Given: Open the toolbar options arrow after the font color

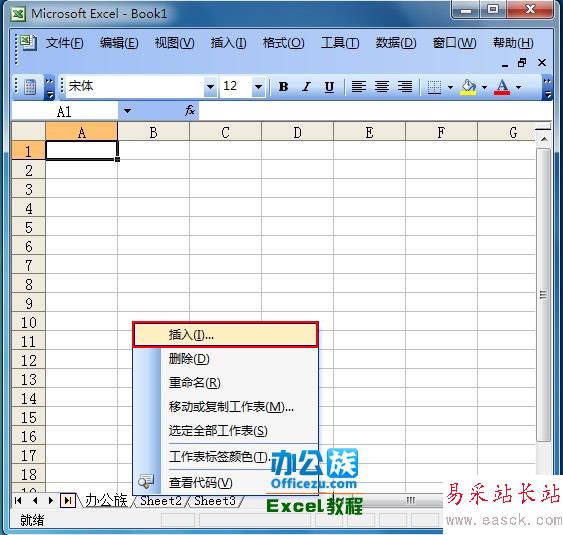Looking at the screenshot, I should tap(547, 88).
